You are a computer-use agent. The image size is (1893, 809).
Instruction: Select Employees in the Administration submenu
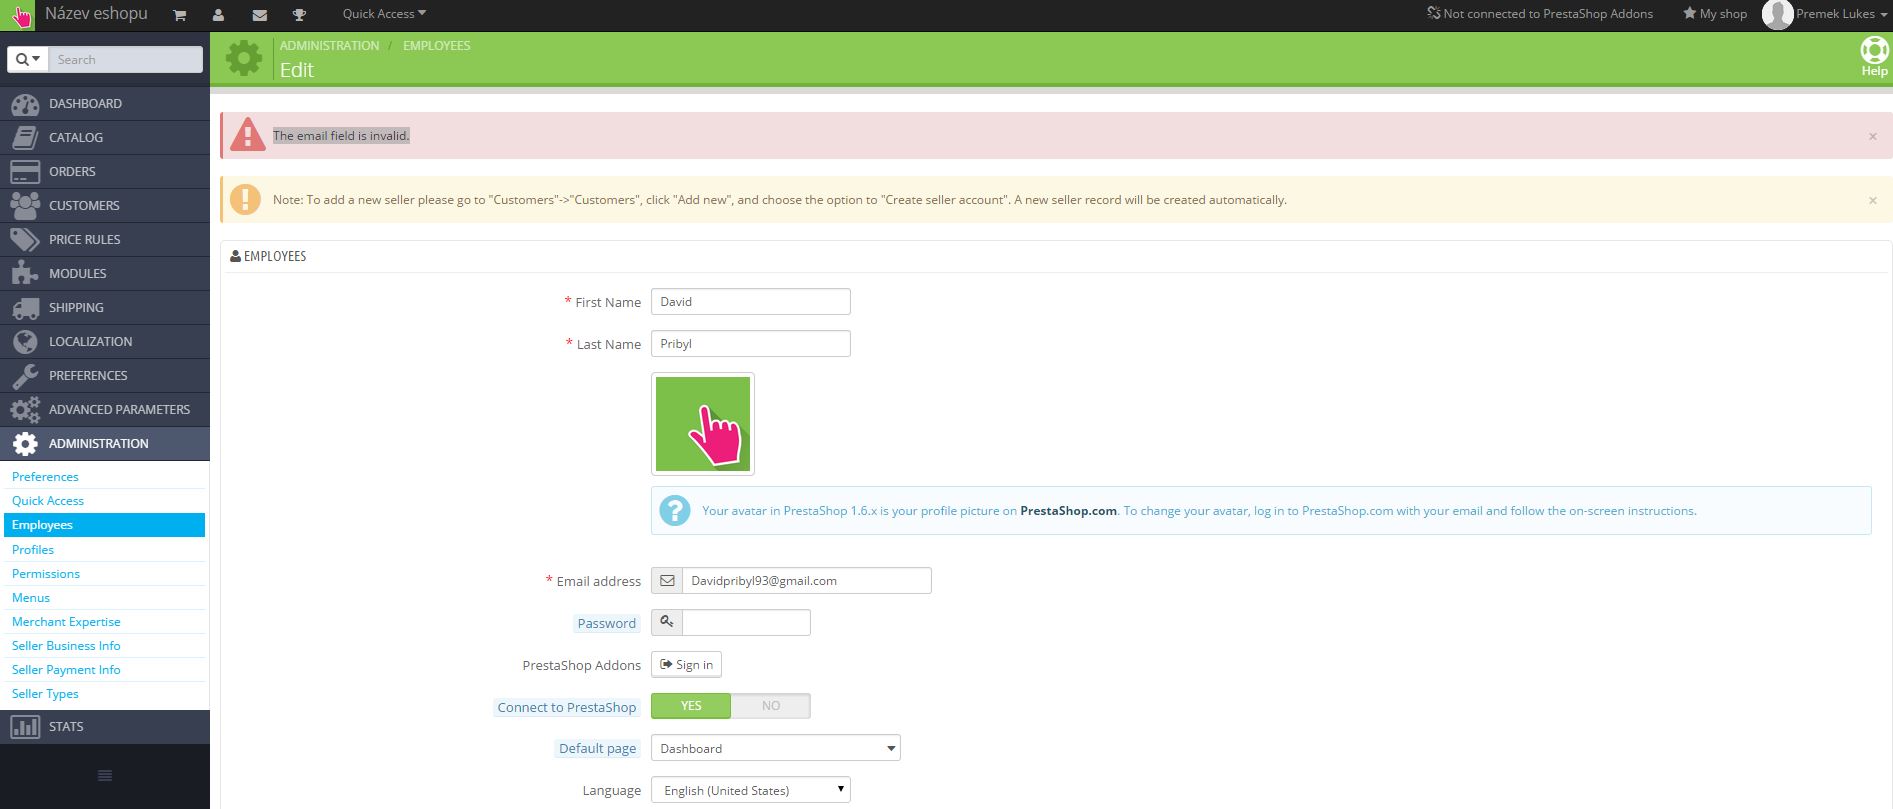point(105,525)
